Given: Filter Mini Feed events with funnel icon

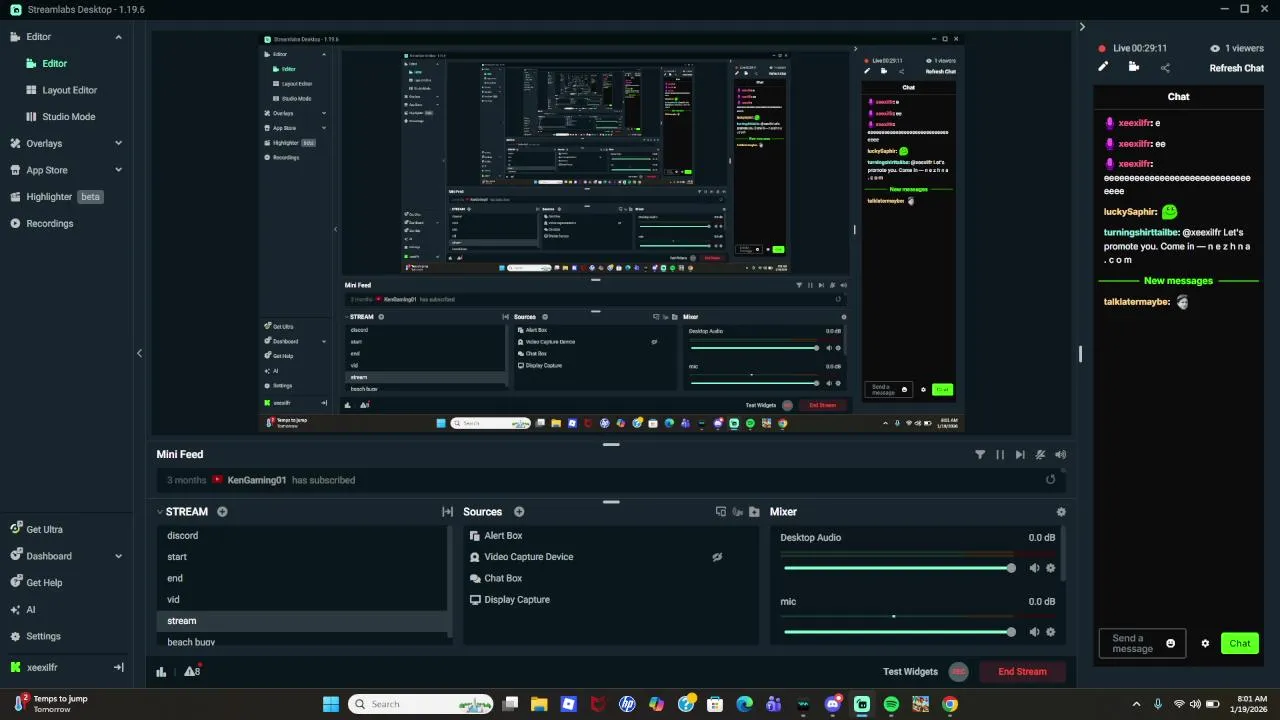Looking at the screenshot, I should pos(980,454).
